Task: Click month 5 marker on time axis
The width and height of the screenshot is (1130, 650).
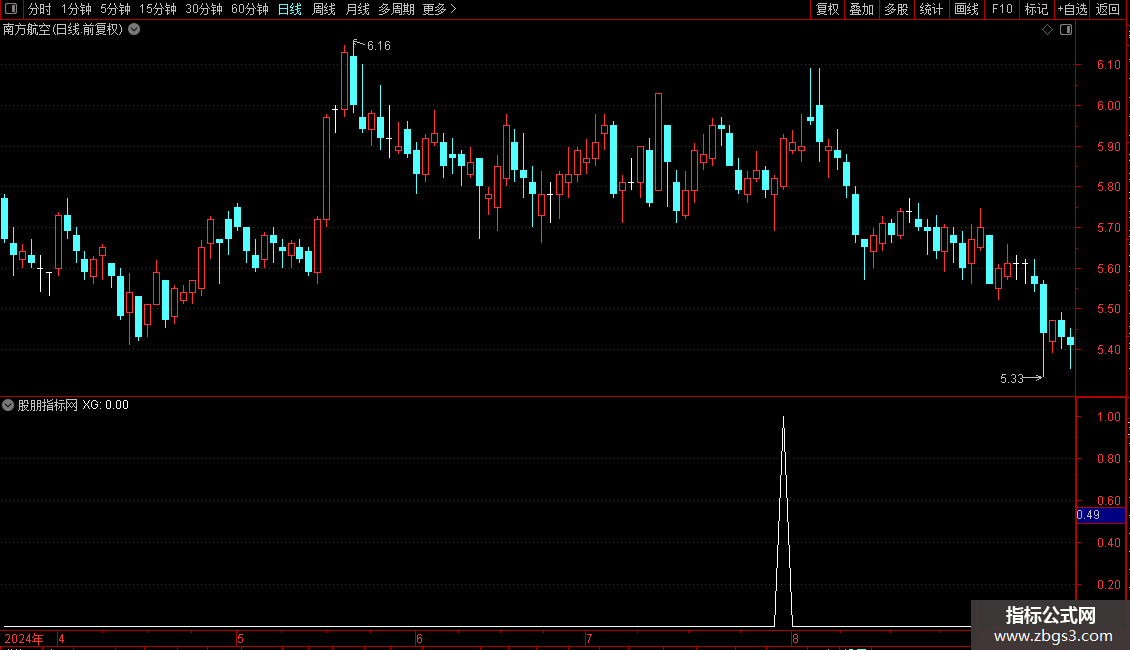Action: pyautogui.click(x=241, y=638)
